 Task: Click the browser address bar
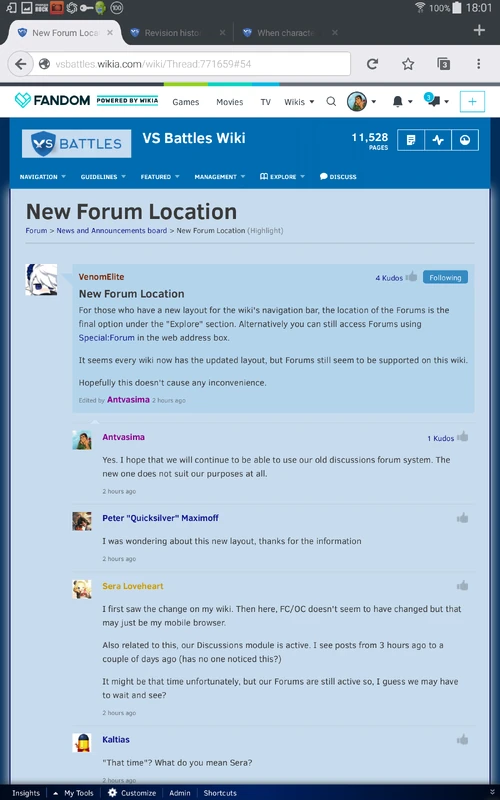(191, 64)
